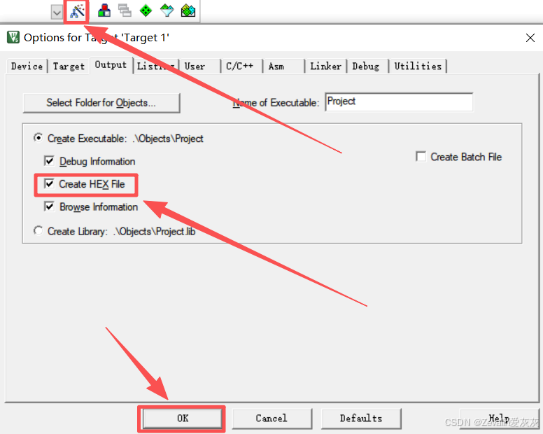Close the Options for Target dialog
Screen dimensions: 543x434
click(530, 38)
